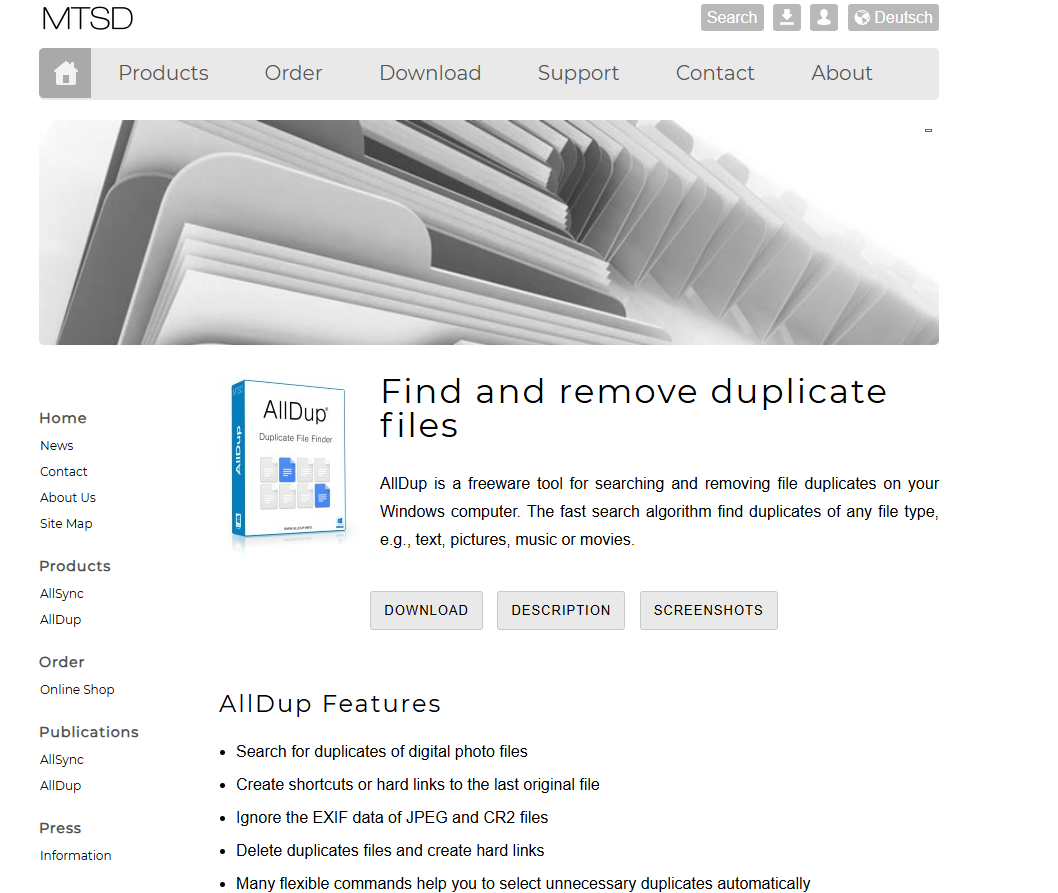
Task: Open the Information link under Press
Action: (76, 855)
